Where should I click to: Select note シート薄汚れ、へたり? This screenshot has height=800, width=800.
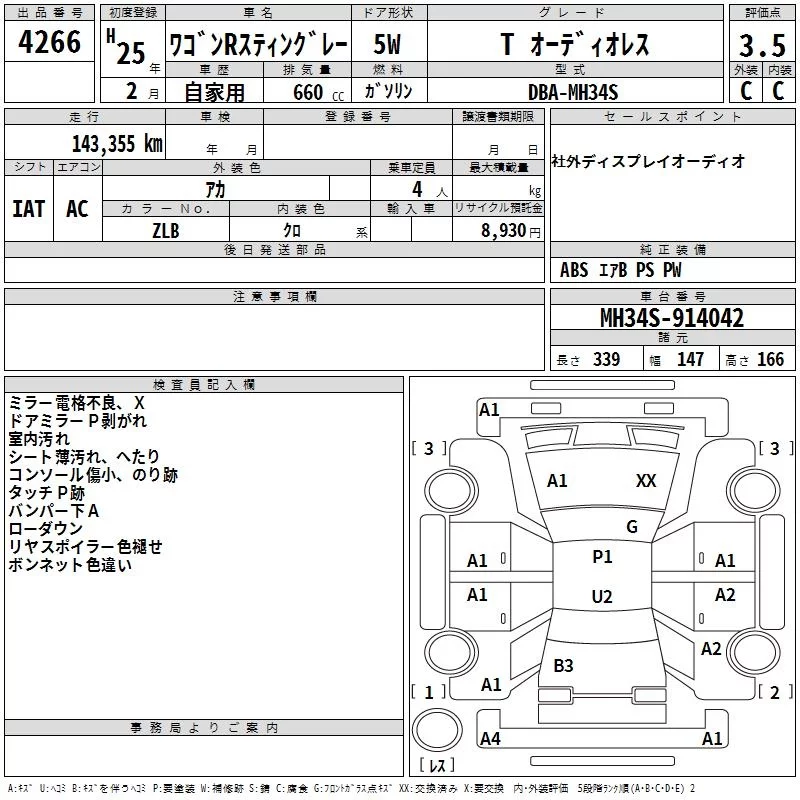coord(84,457)
